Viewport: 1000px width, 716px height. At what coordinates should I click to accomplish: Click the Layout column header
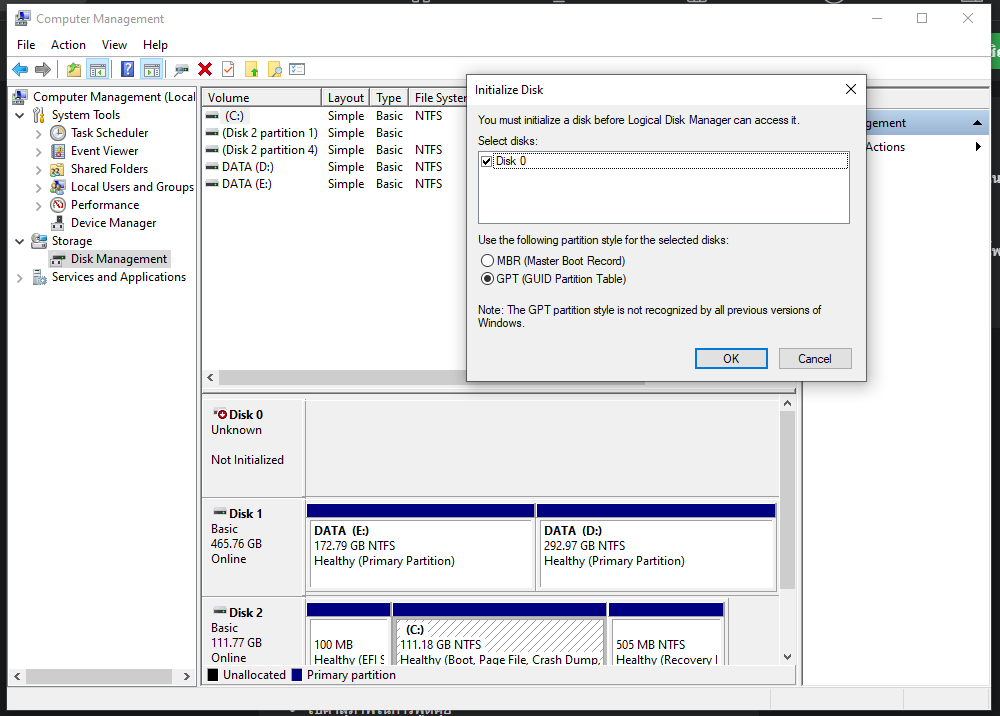click(345, 98)
